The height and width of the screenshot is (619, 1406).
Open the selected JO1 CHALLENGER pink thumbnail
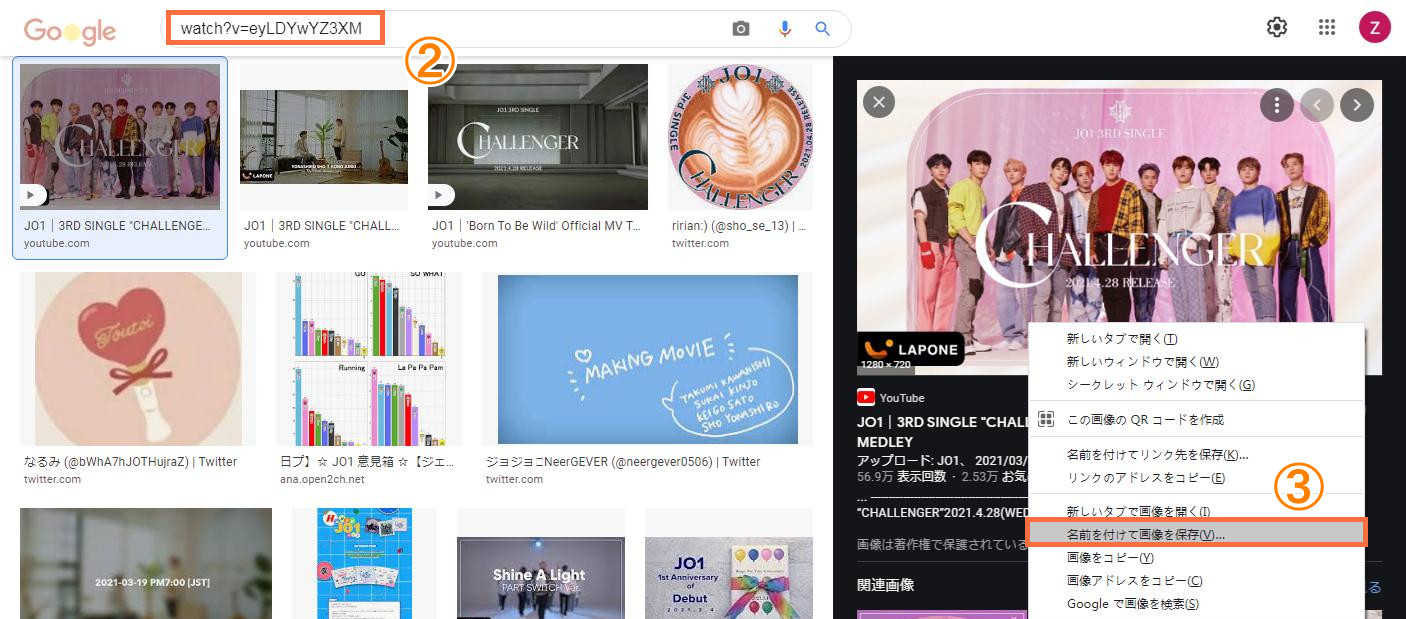tap(120, 137)
